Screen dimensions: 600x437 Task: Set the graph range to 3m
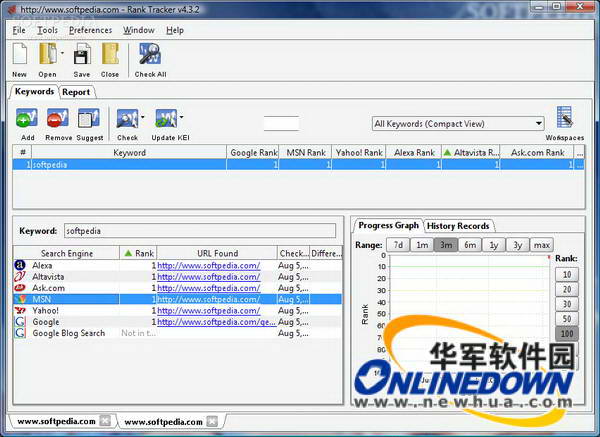click(446, 245)
